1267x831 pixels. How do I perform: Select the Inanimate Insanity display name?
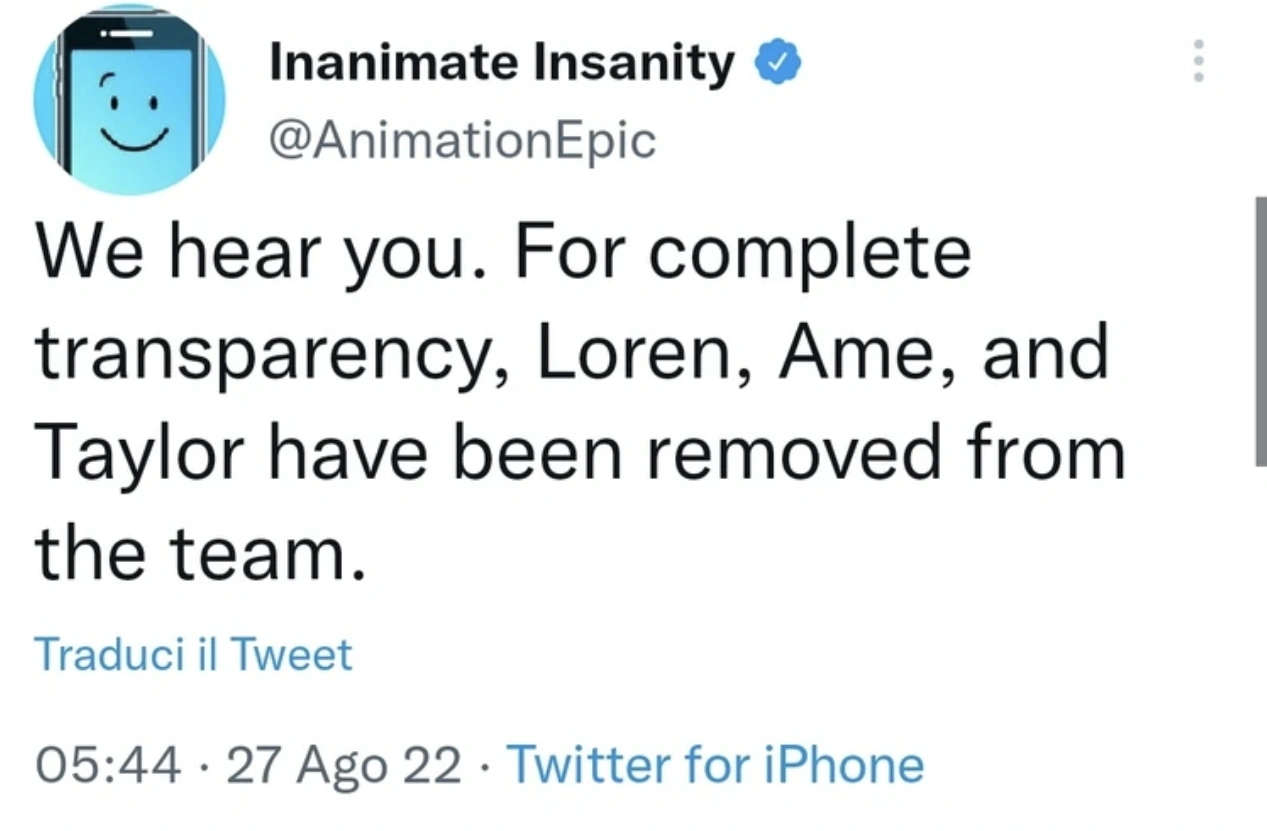tap(499, 60)
